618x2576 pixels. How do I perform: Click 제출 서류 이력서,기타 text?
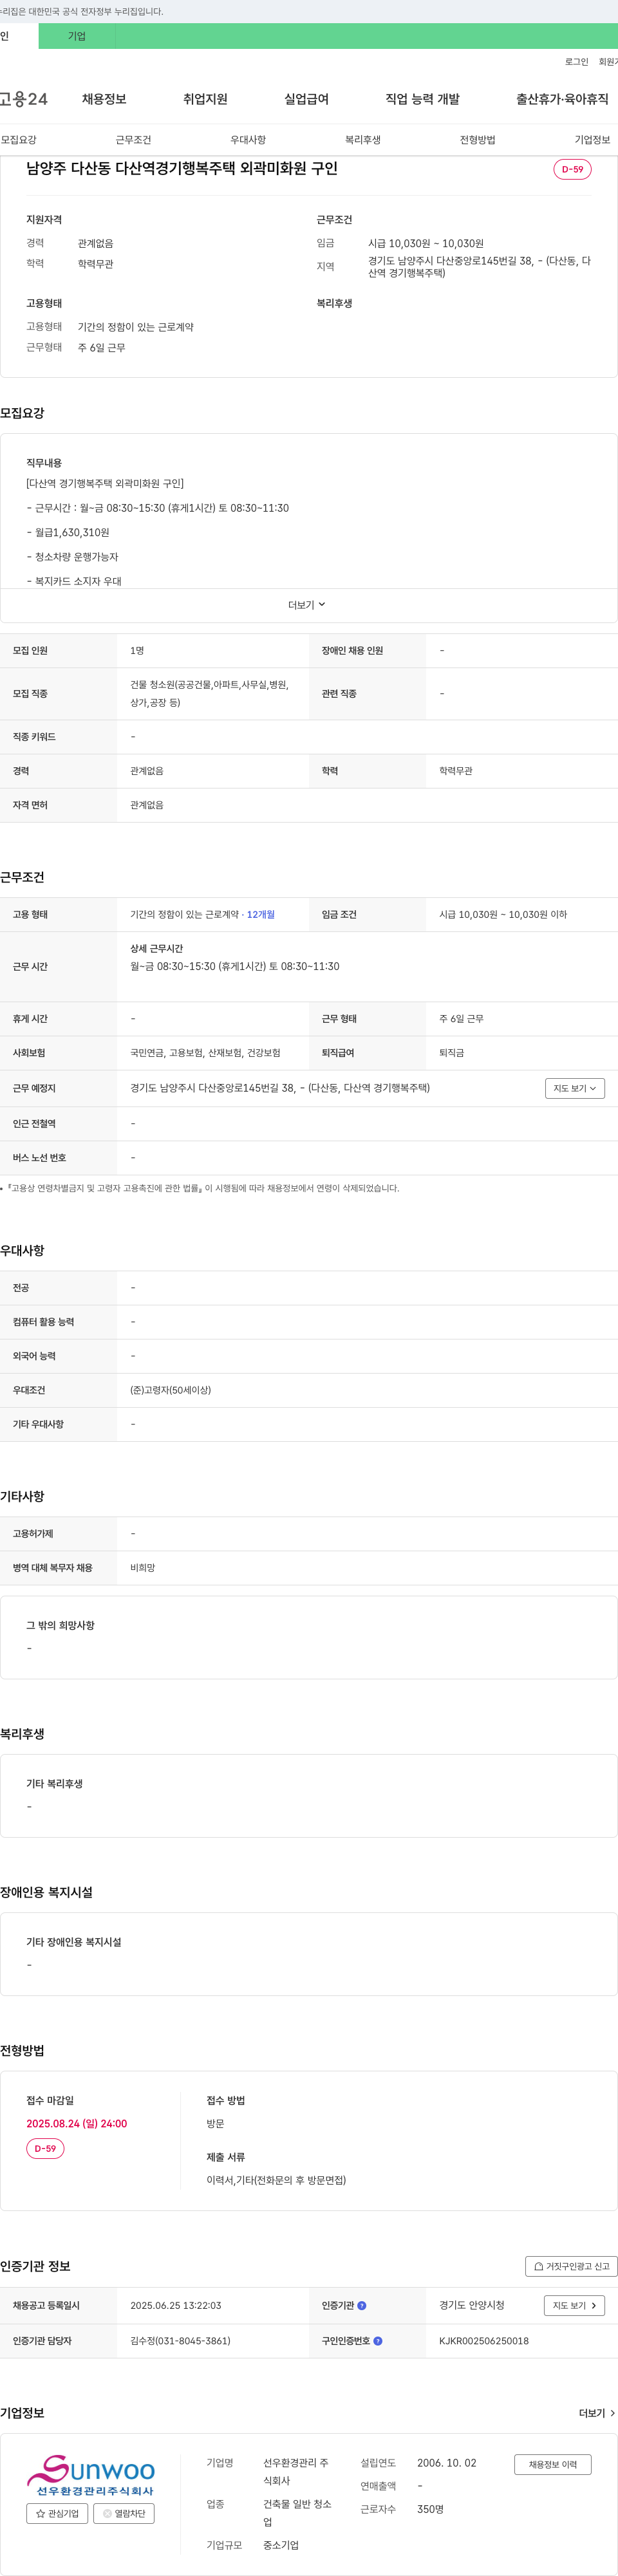click(276, 2180)
